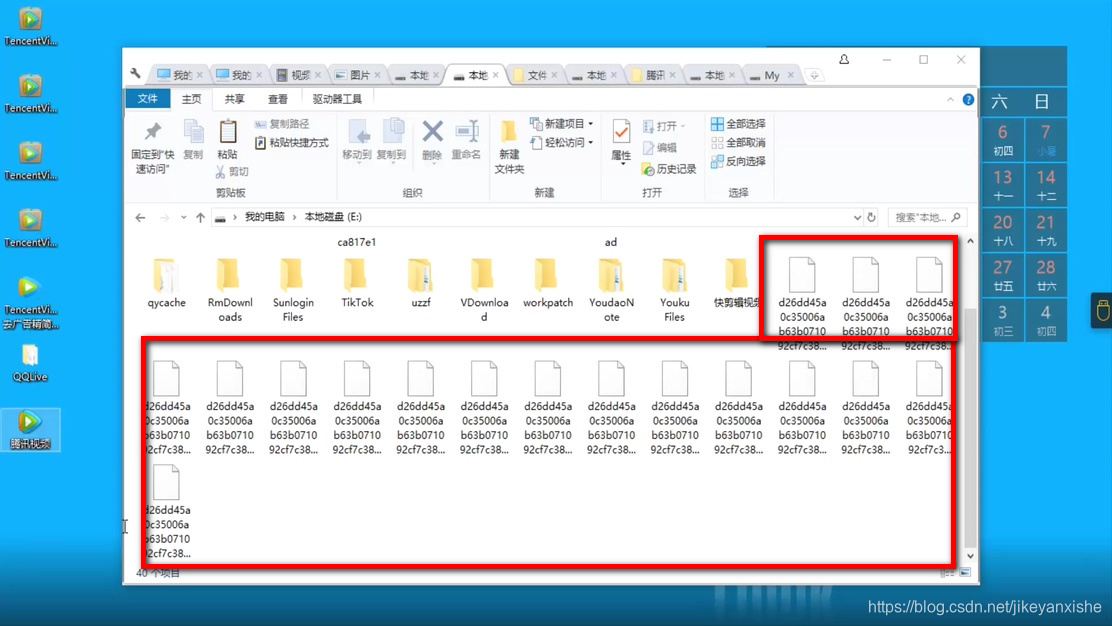
Task: Refresh the current folder view
Action: pos(872,217)
